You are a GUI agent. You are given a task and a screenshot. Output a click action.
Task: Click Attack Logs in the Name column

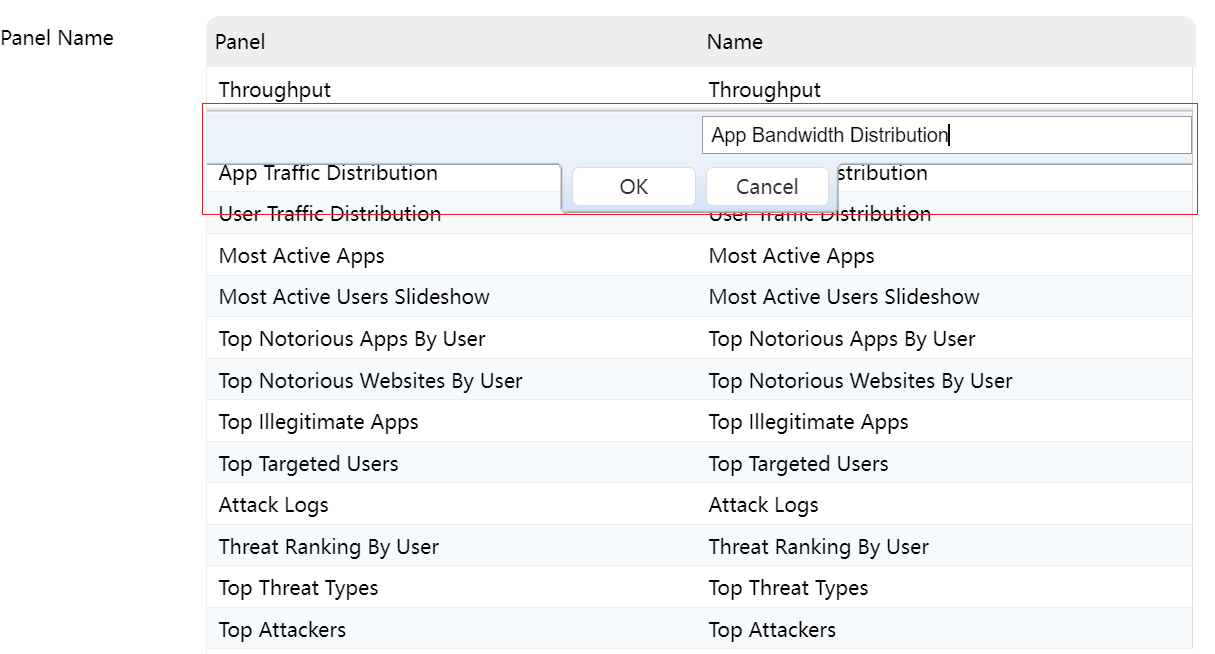(763, 505)
